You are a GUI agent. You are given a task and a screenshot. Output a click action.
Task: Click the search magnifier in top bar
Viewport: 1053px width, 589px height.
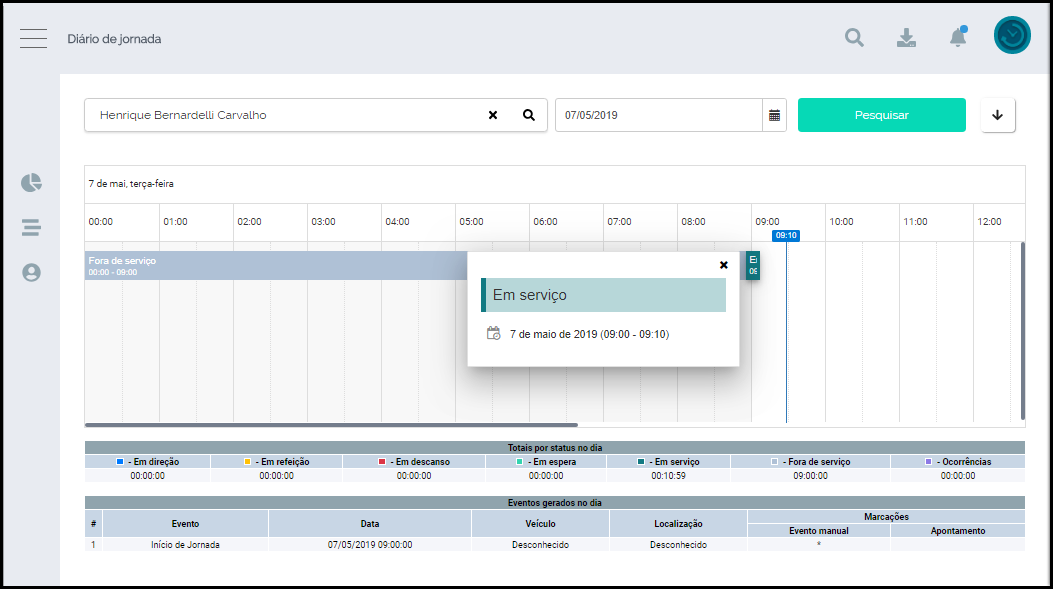[x=854, y=38]
